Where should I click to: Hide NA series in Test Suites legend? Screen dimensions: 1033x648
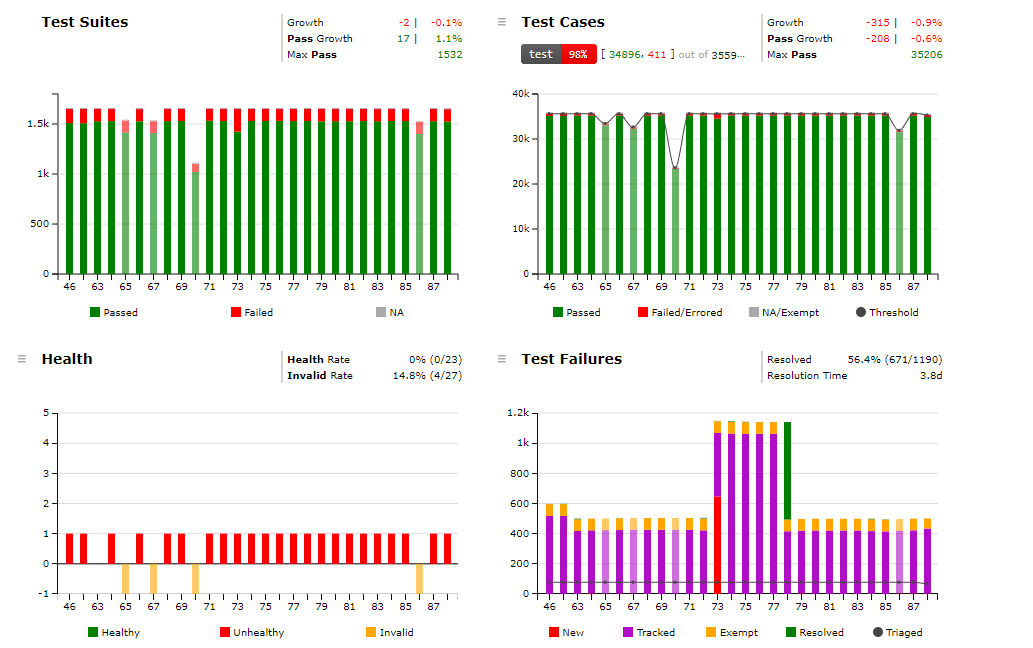point(390,312)
